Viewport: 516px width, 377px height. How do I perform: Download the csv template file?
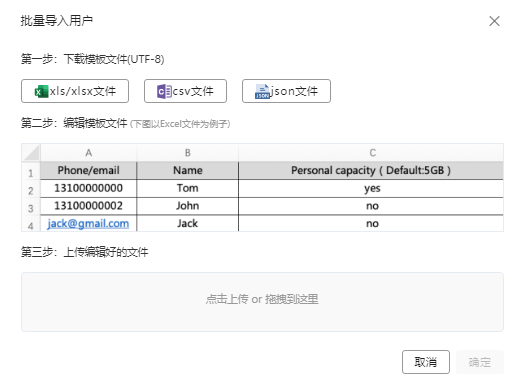pos(185,91)
